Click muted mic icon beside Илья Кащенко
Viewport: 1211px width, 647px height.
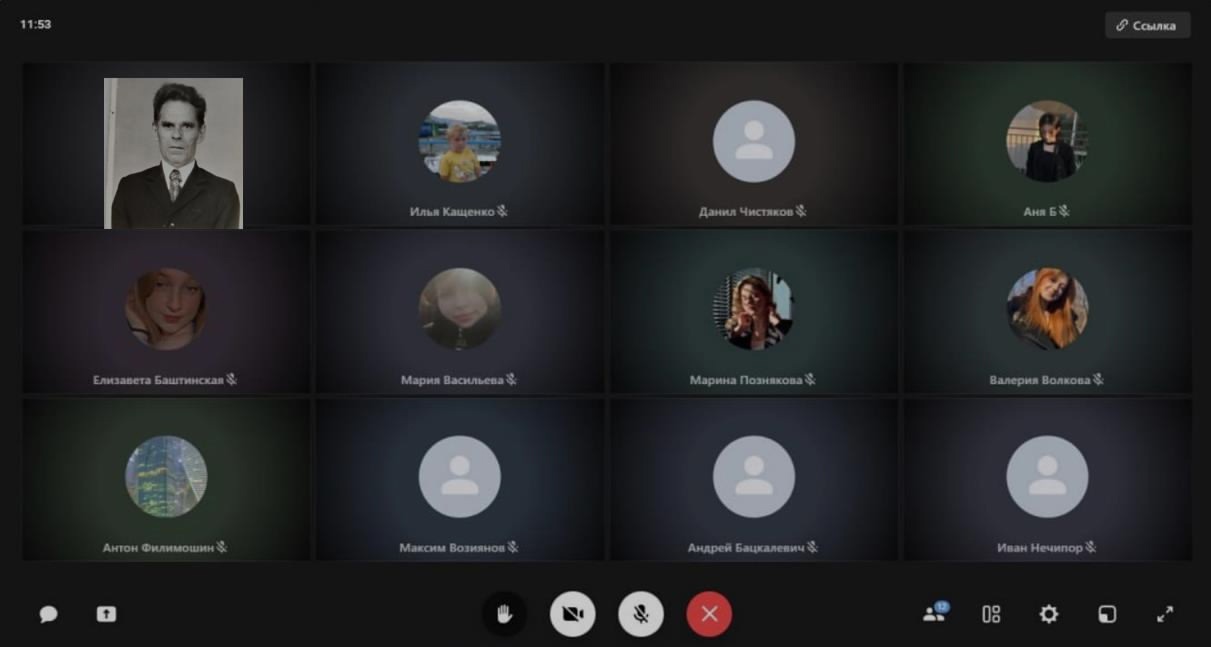[x=503, y=212]
